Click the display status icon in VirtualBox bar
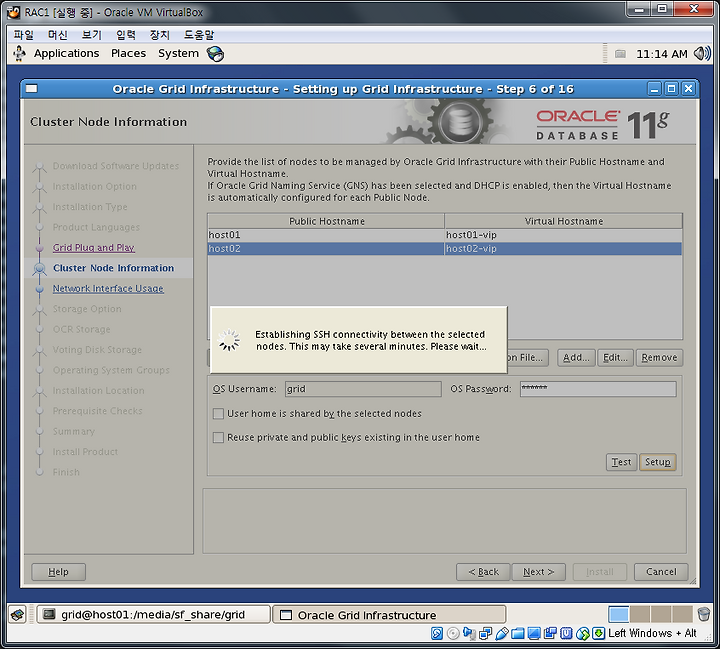The image size is (720, 649). [x=534, y=633]
